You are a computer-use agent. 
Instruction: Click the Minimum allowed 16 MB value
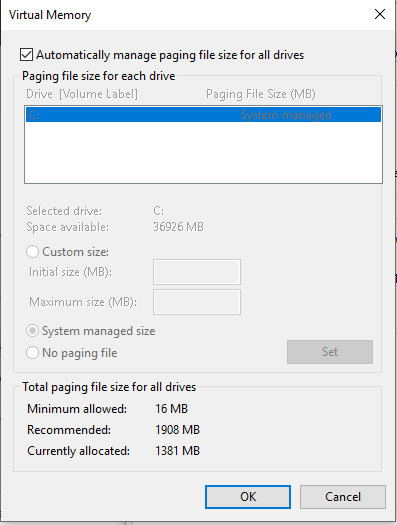[171, 409]
